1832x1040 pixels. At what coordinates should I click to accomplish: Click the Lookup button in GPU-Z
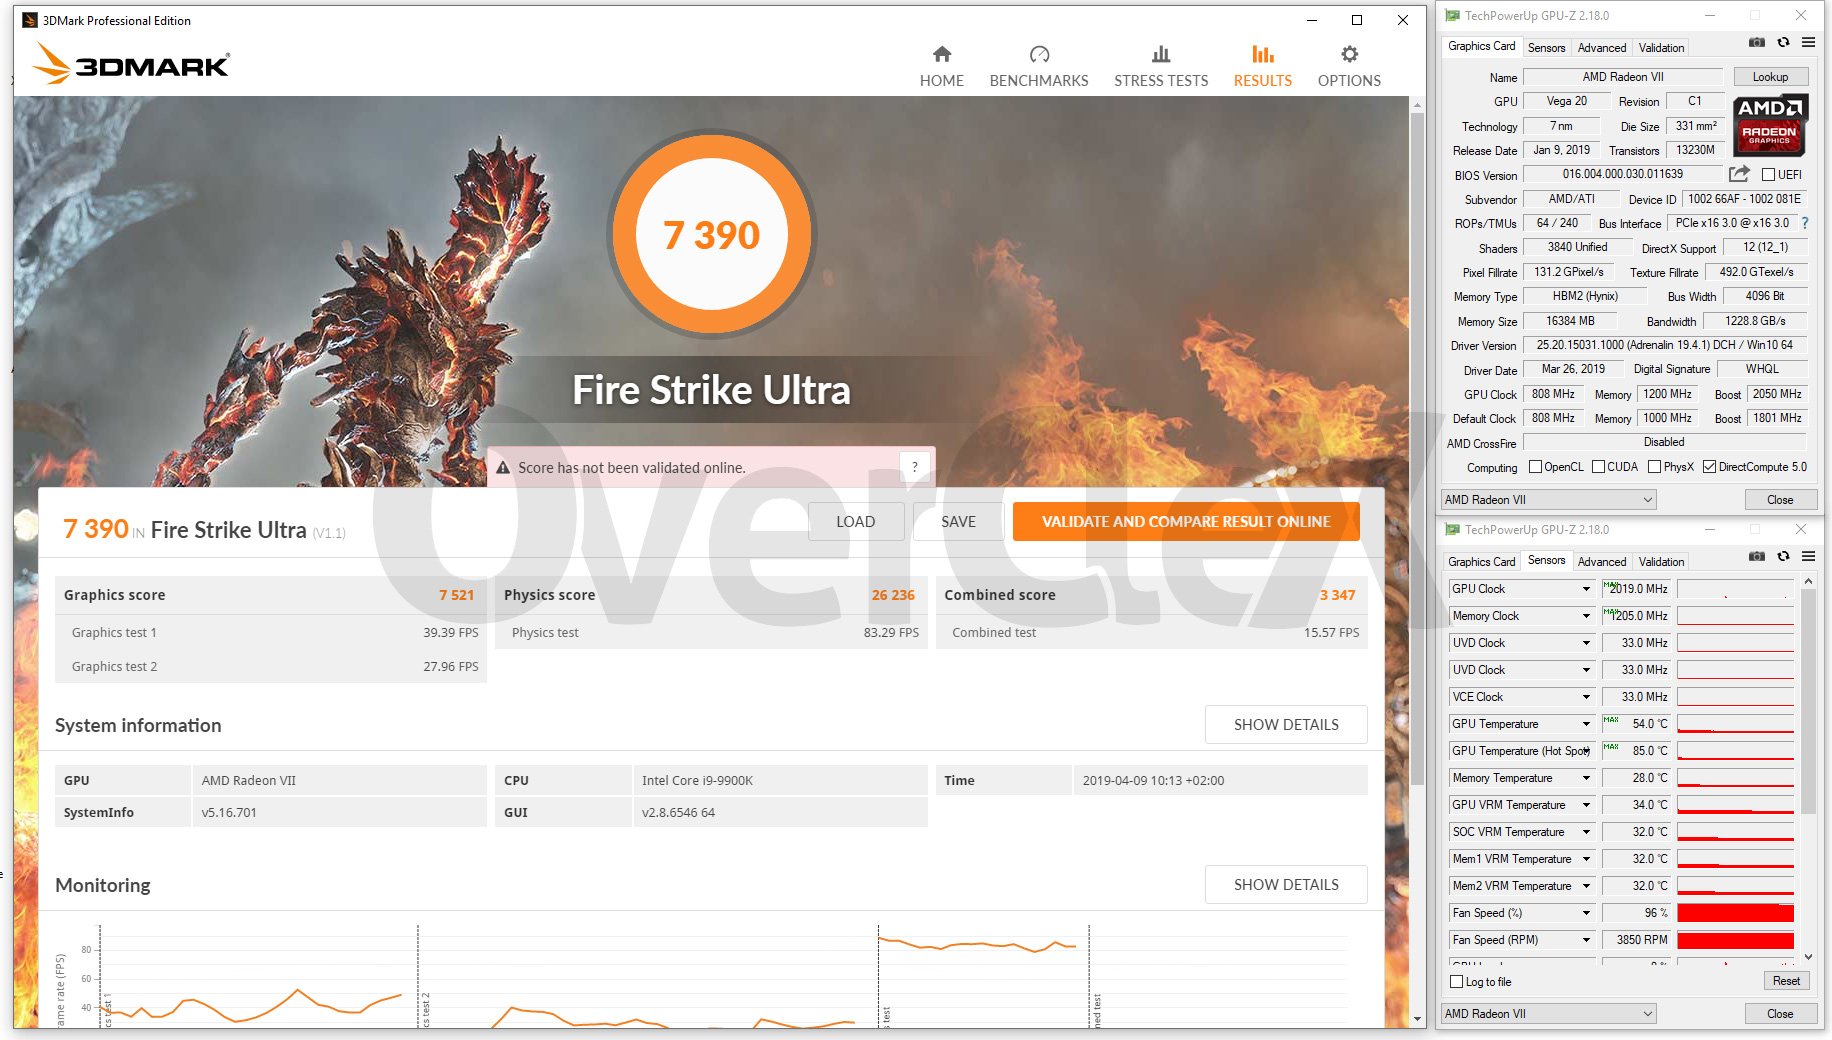(x=1770, y=77)
